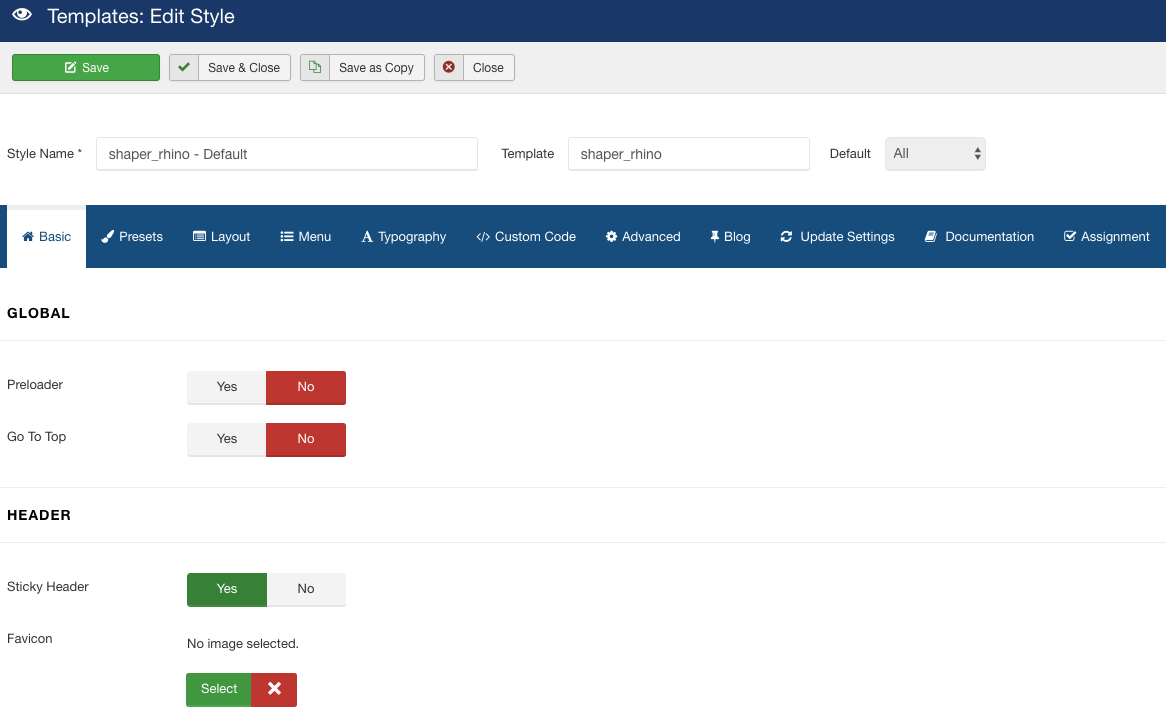Set Go To Top to Yes

click(x=227, y=439)
